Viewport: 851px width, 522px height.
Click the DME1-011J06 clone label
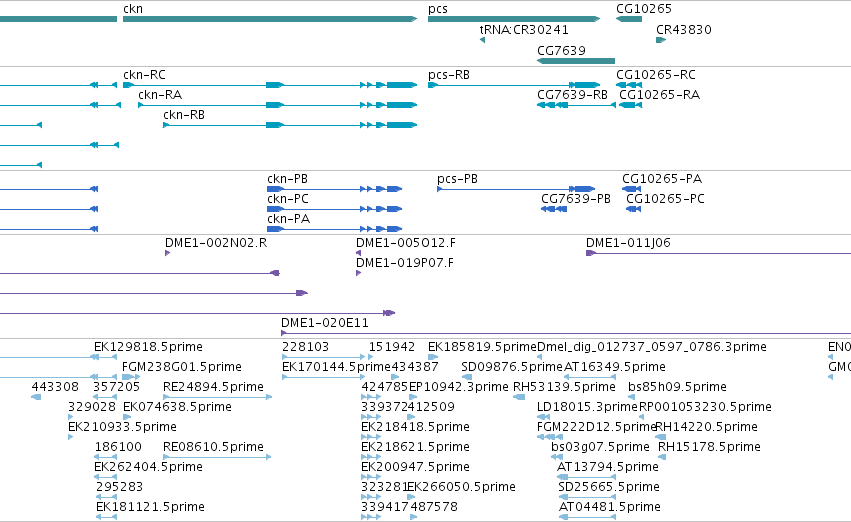(x=628, y=243)
